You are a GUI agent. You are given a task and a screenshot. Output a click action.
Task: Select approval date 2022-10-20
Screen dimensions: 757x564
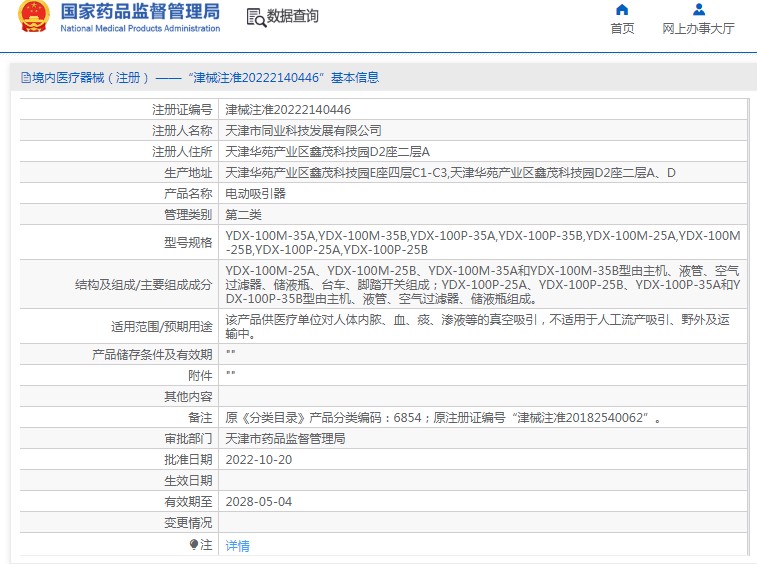coord(259,460)
